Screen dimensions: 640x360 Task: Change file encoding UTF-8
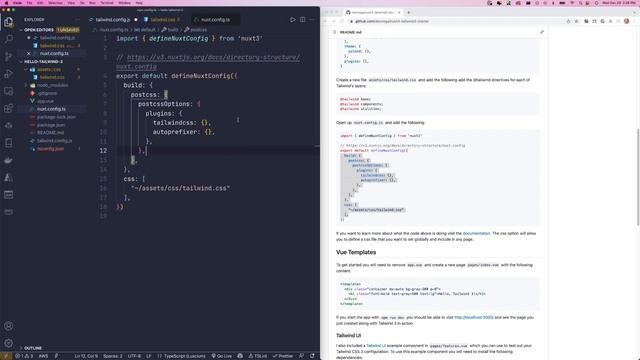(x=134, y=356)
